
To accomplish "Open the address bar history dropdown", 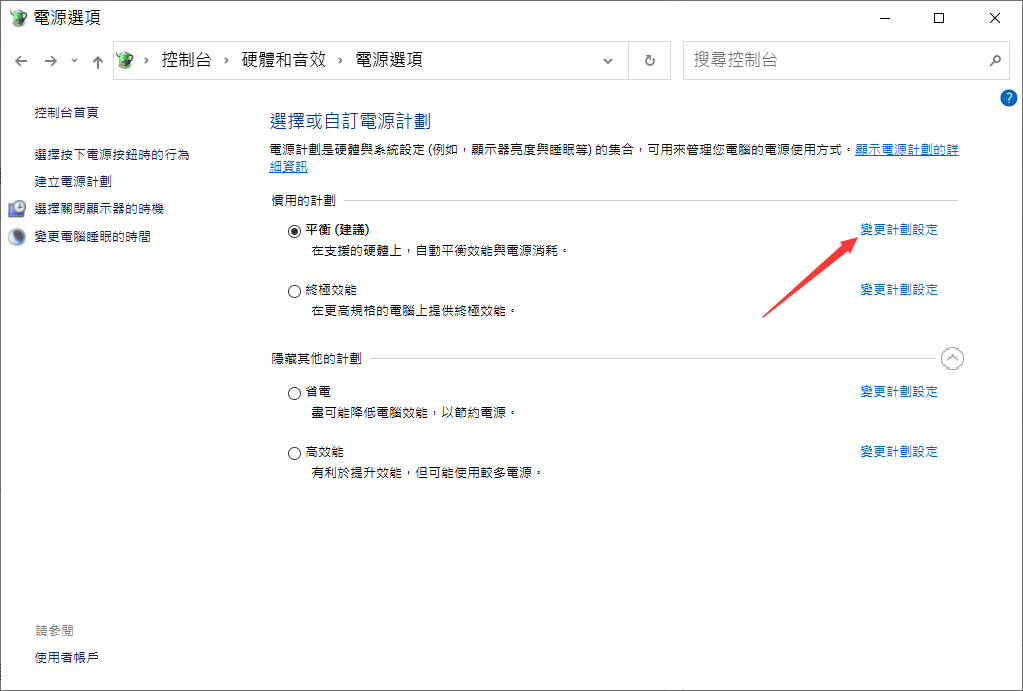I will tap(608, 61).
